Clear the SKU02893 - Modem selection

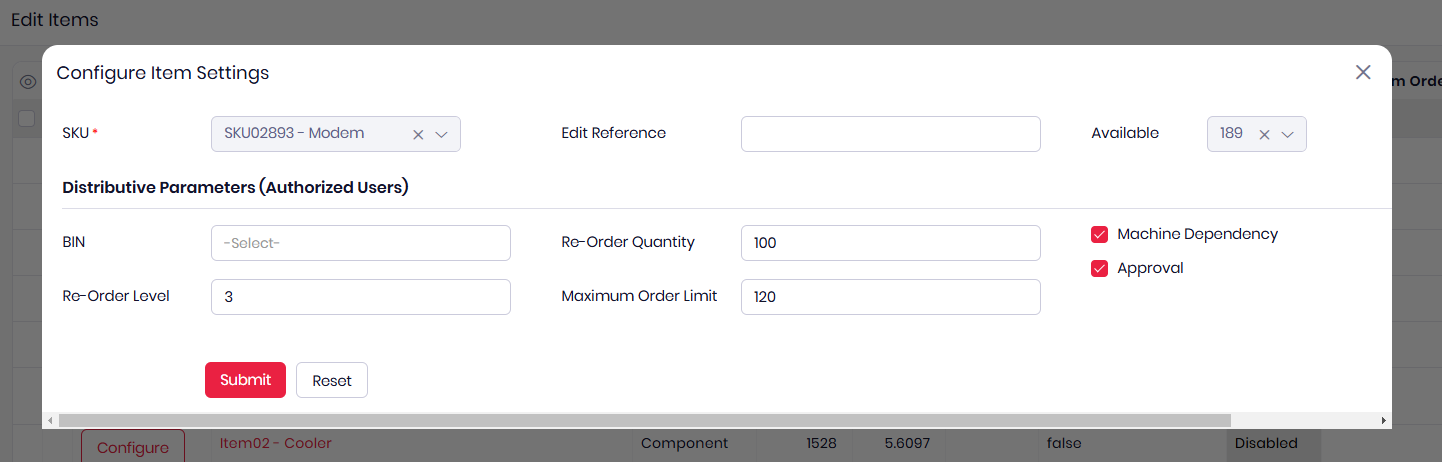click(419, 134)
